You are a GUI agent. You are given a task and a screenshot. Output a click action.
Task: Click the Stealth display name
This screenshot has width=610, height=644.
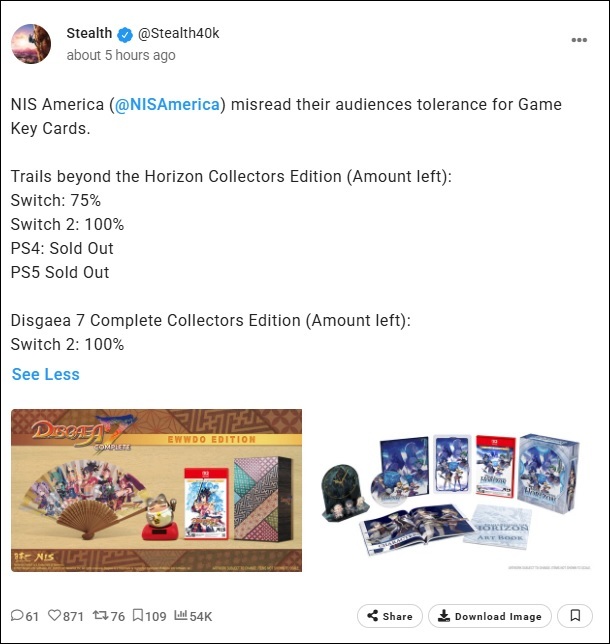tap(89, 33)
